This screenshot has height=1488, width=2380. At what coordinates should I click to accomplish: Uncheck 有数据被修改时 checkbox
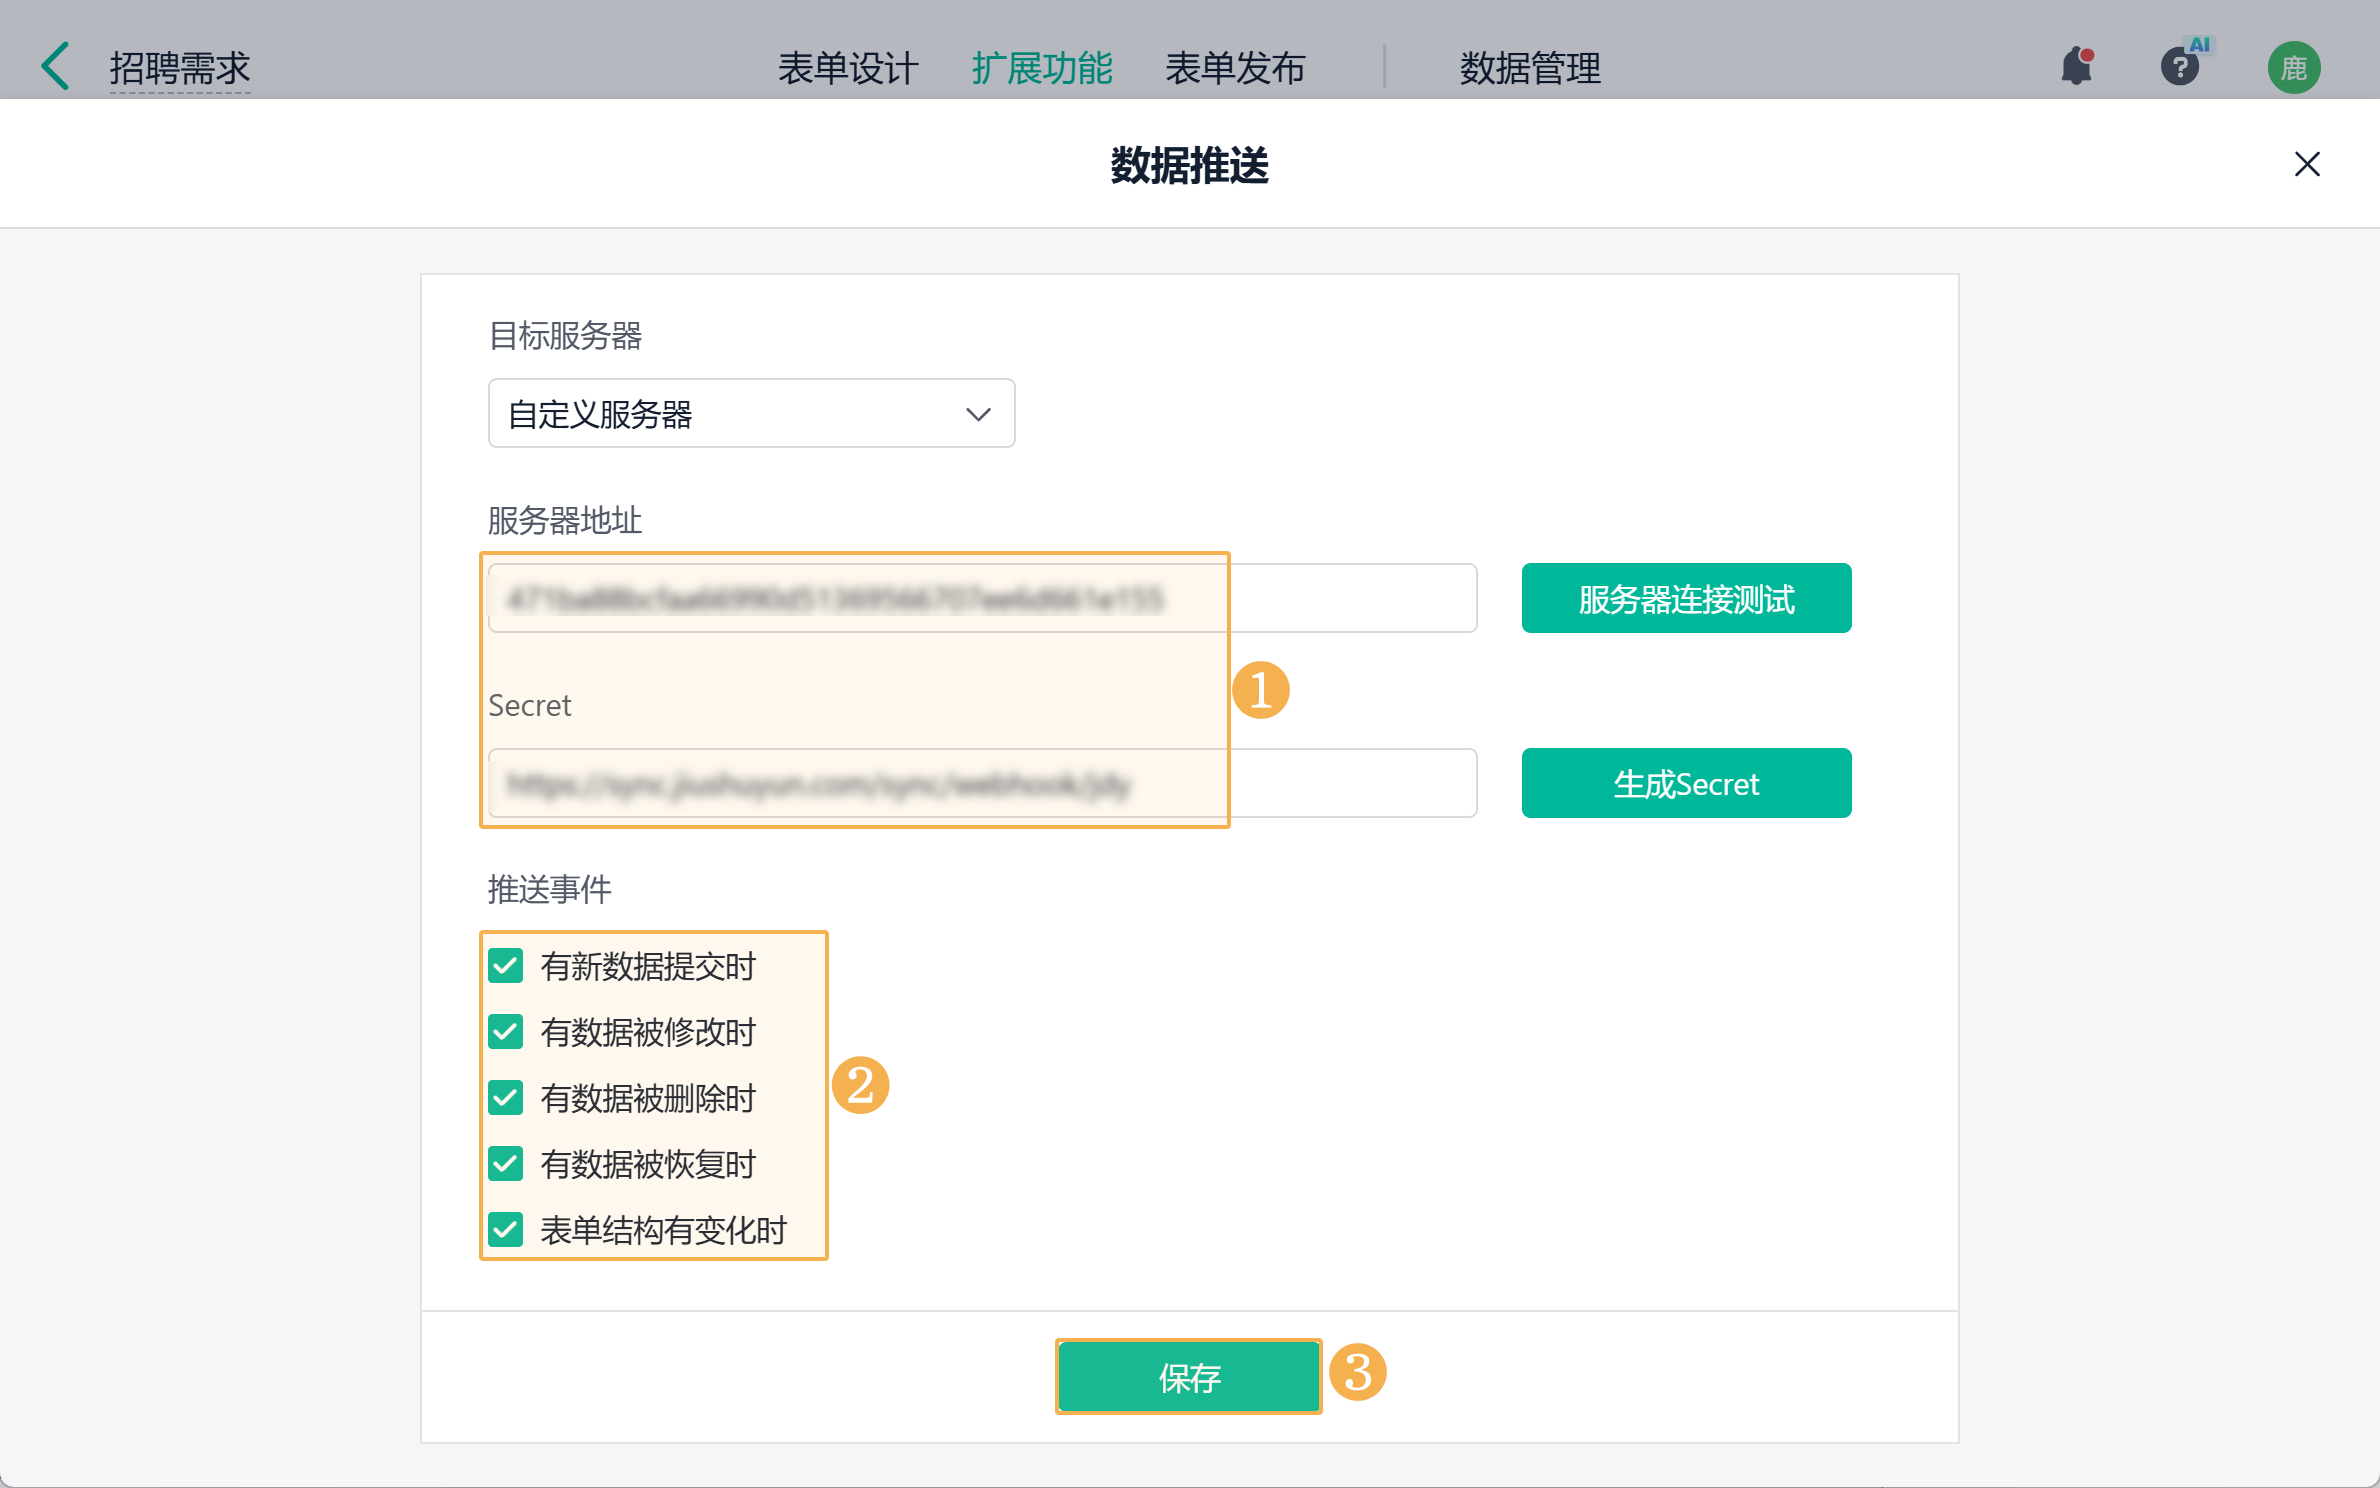pos(506,1032)
